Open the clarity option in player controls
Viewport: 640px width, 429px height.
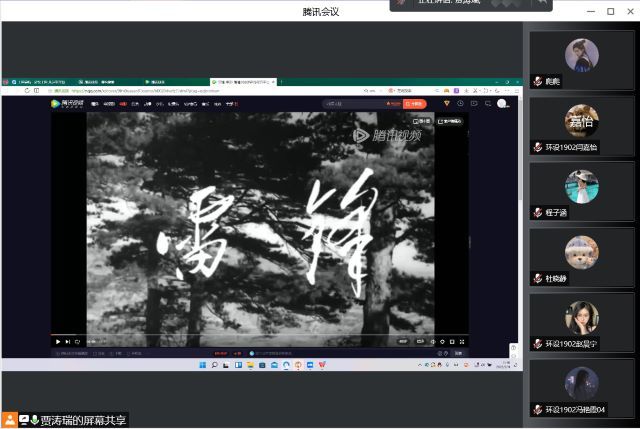pyautogui.click(x=403, y=342)
